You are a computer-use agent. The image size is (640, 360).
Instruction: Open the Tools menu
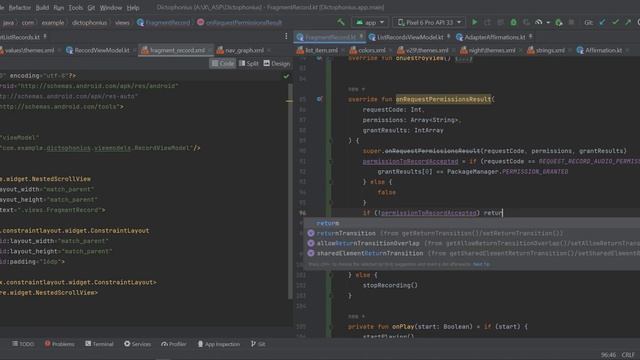click(76, 8)
